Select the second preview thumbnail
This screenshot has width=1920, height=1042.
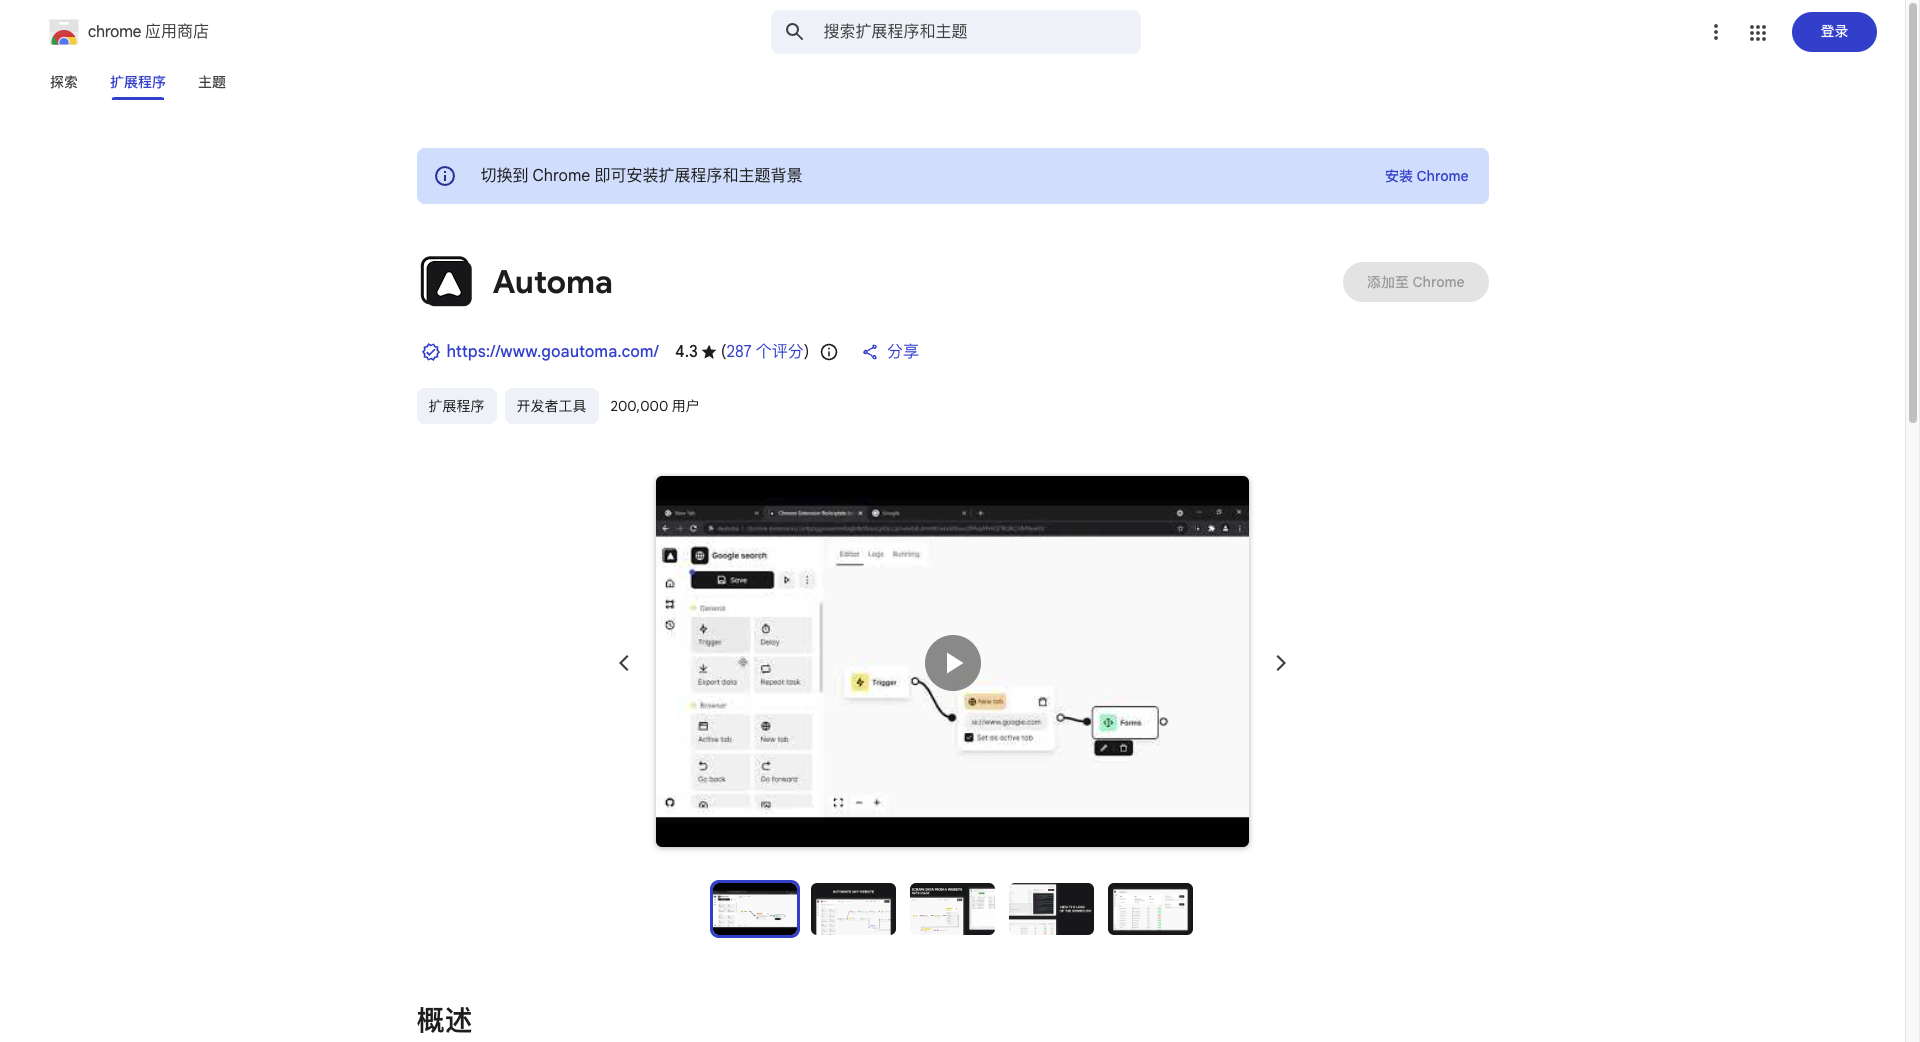[853, 909]
